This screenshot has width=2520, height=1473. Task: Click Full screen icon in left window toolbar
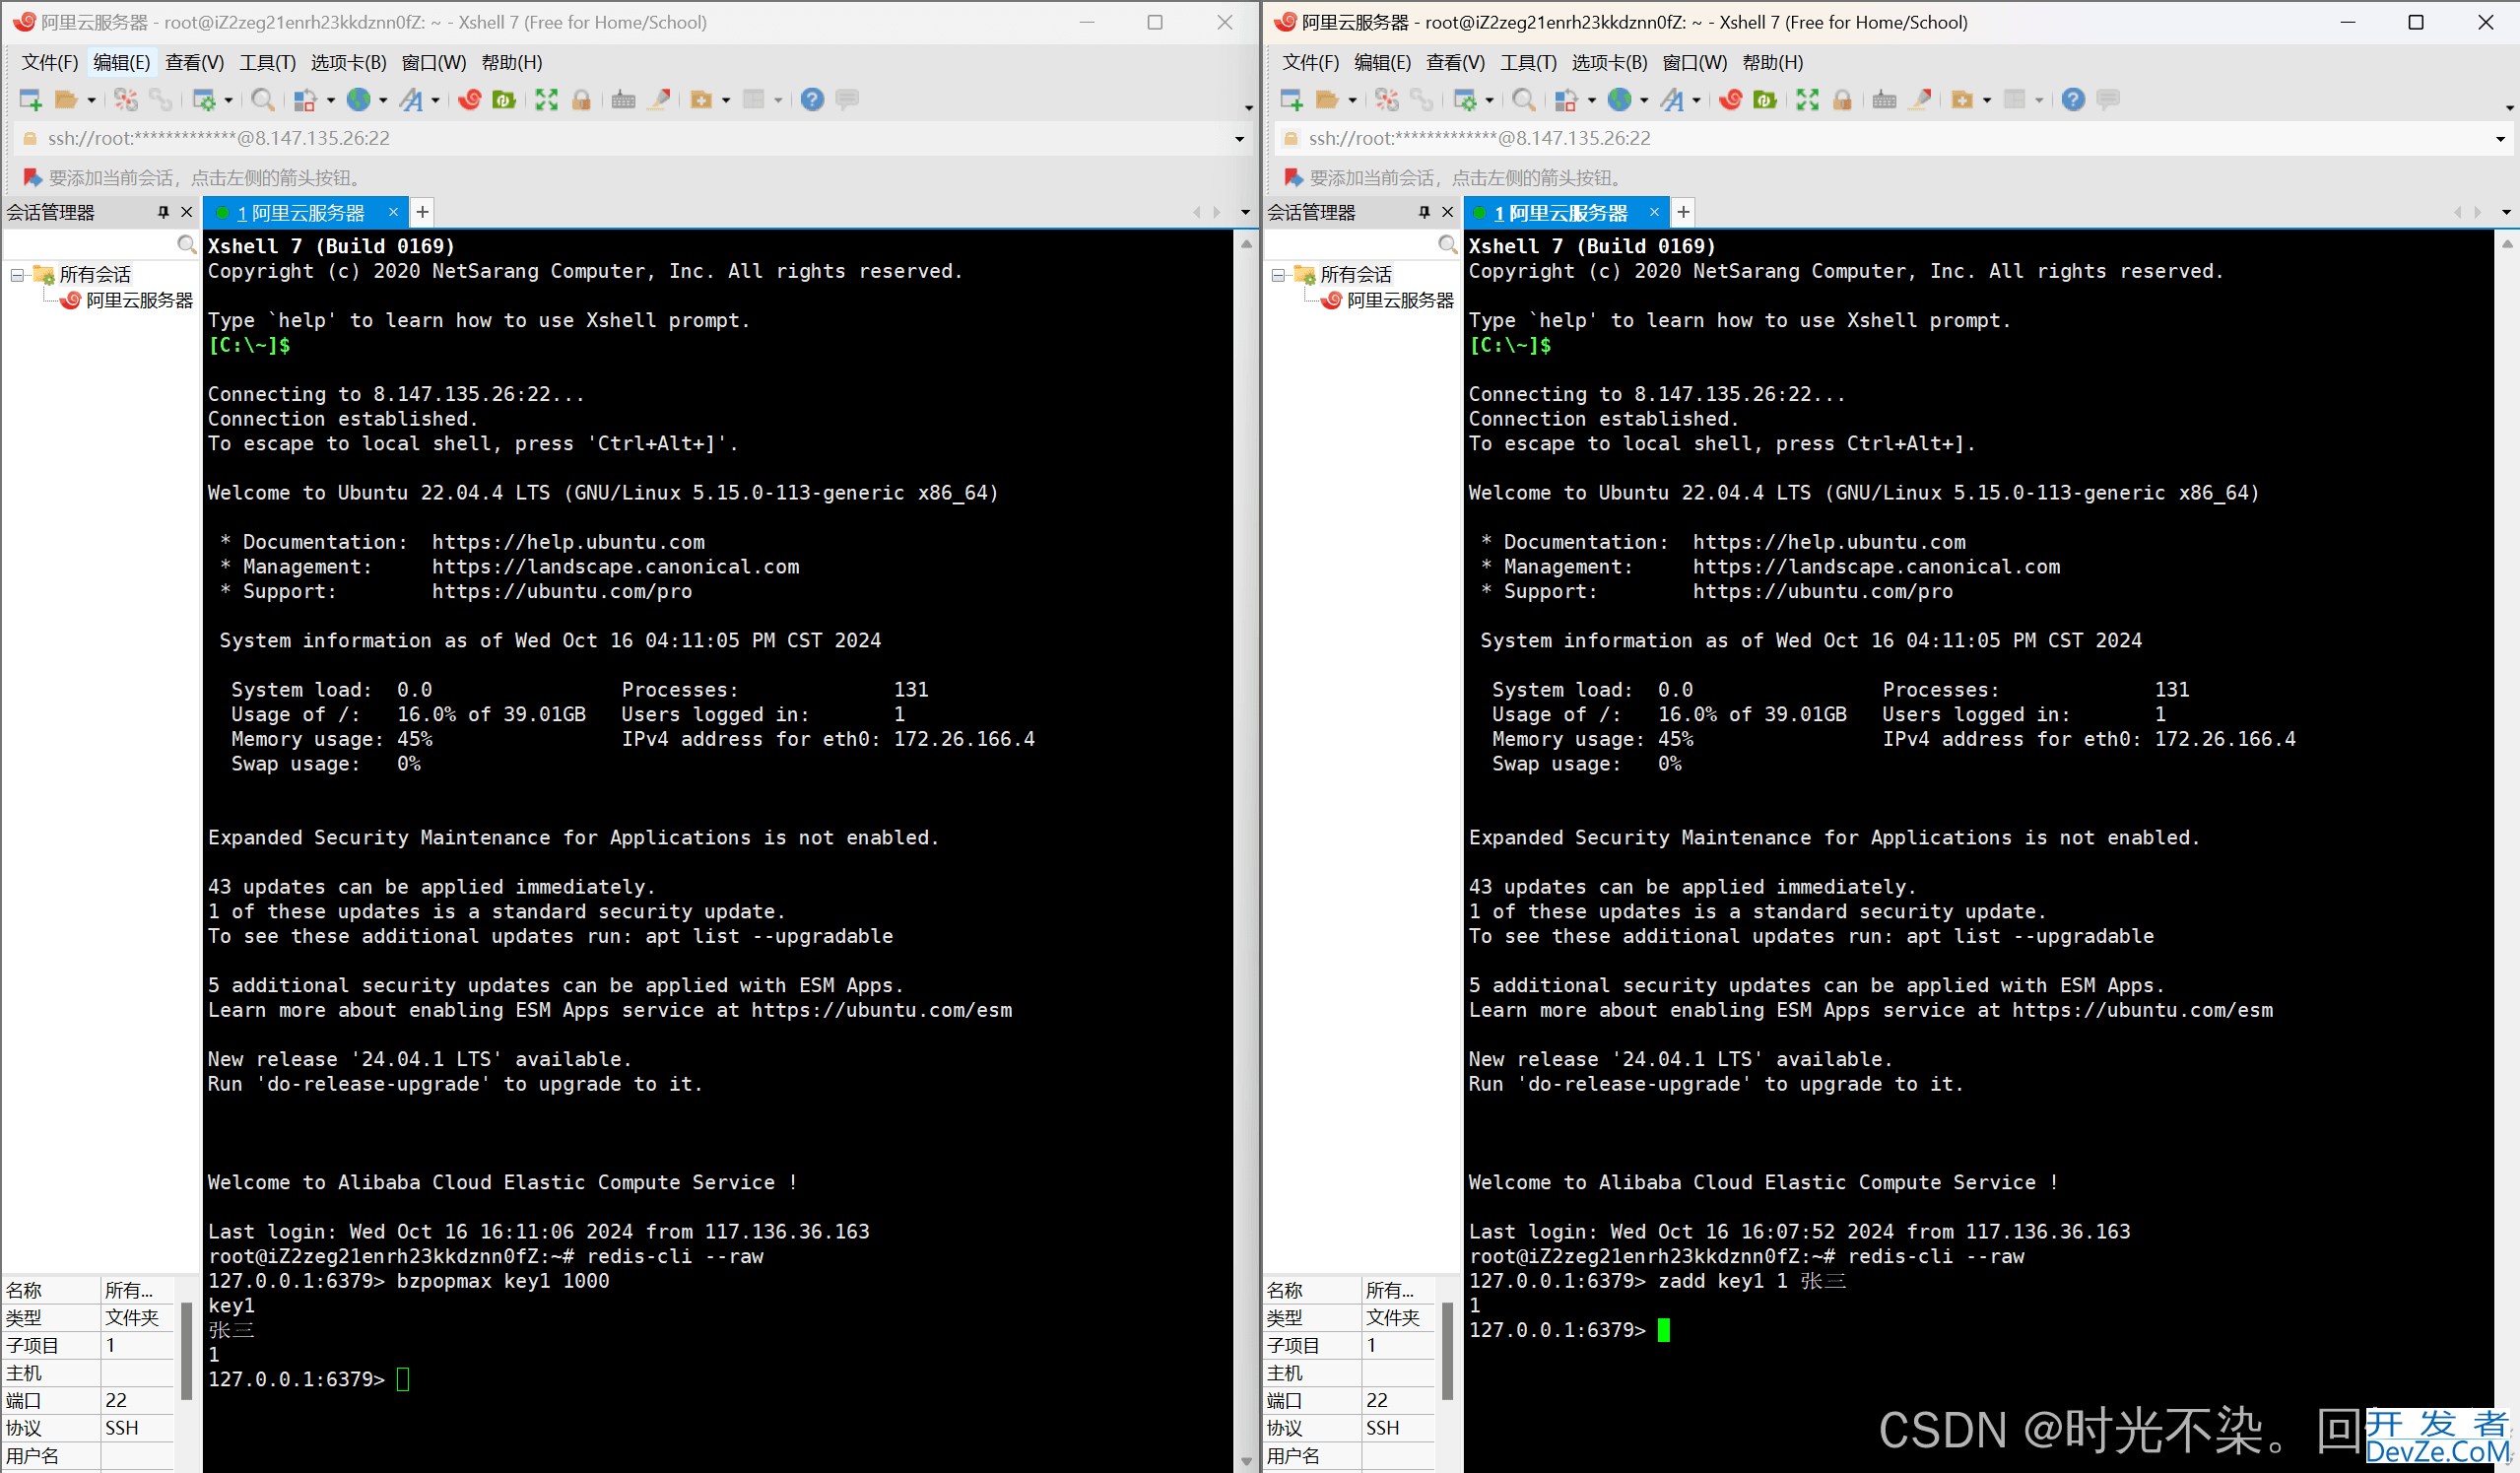click(546, 99)
